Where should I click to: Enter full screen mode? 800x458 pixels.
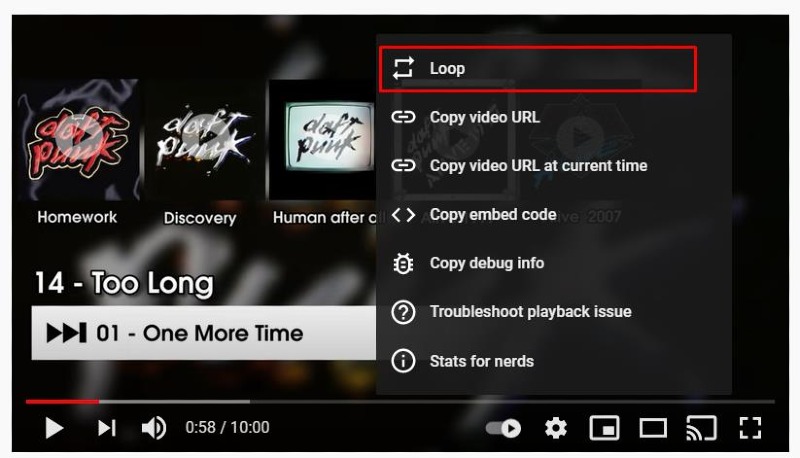tap(751, 428)
